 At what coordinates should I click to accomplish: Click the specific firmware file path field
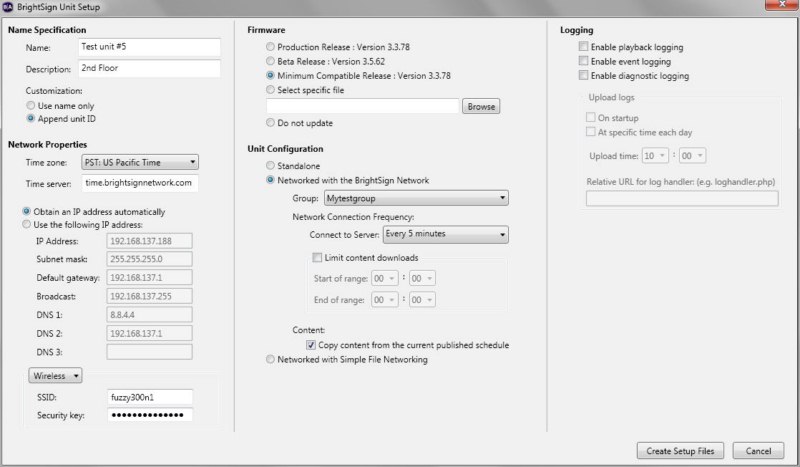[363, 106]
